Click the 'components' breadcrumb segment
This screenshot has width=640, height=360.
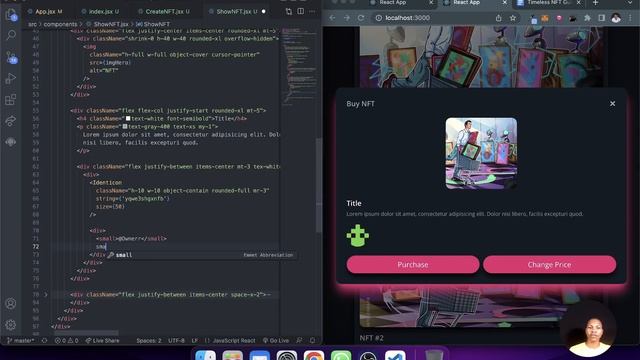click(60, 24)
